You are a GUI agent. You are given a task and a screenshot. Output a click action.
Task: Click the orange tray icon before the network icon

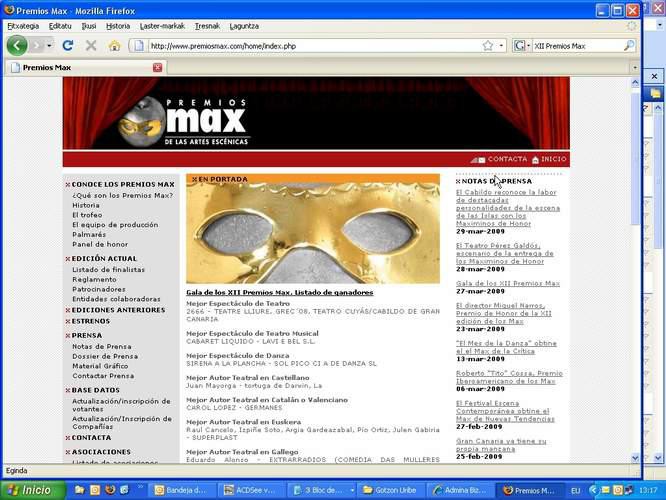tap(617, 490)
